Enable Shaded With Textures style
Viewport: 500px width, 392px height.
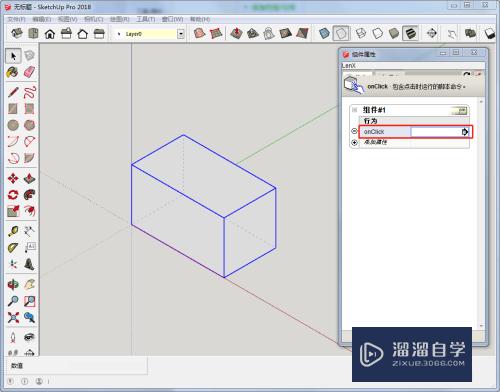pyautogui.click(x=410, y=33)
